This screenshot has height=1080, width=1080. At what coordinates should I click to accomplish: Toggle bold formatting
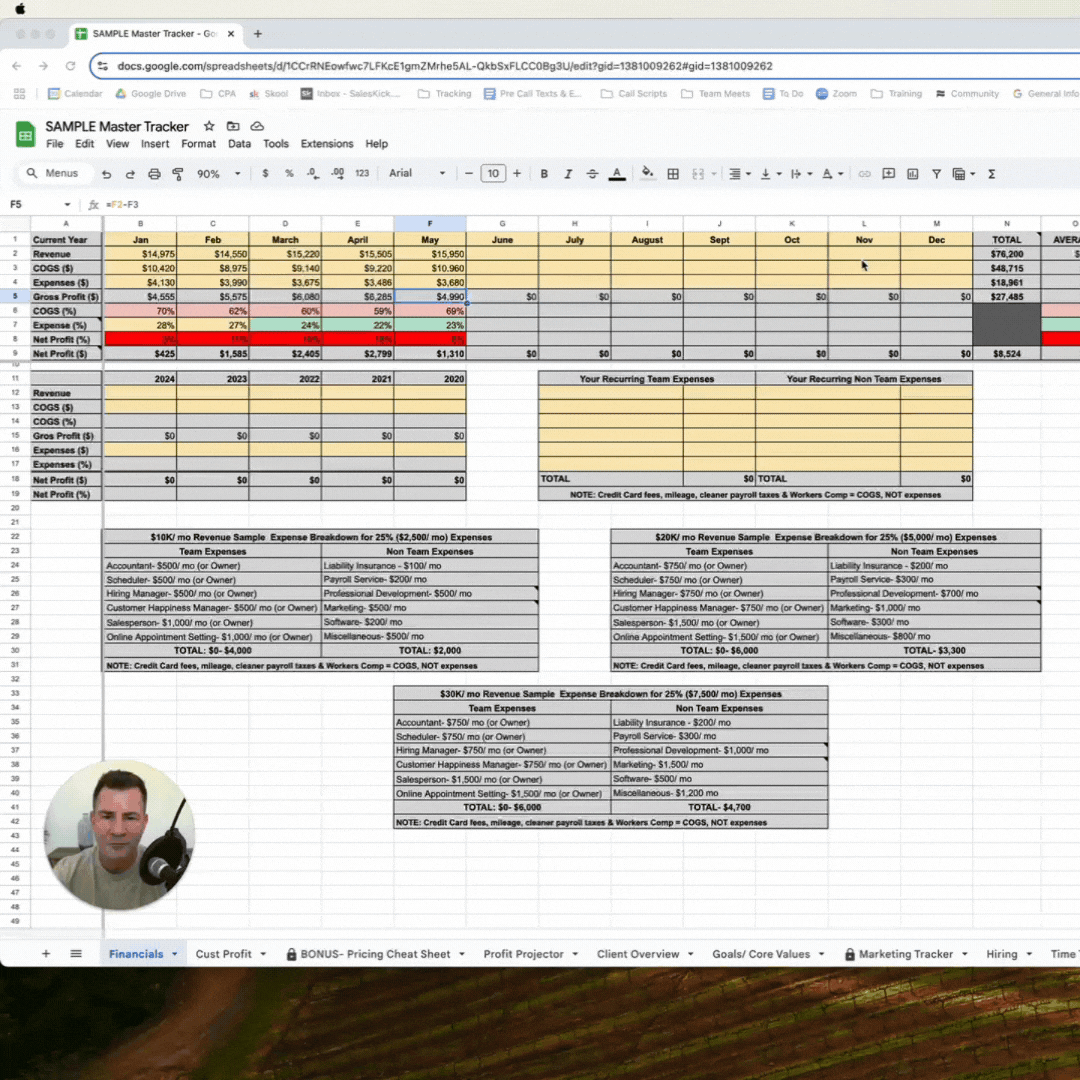pyautogui.click(x=544, y=174)
